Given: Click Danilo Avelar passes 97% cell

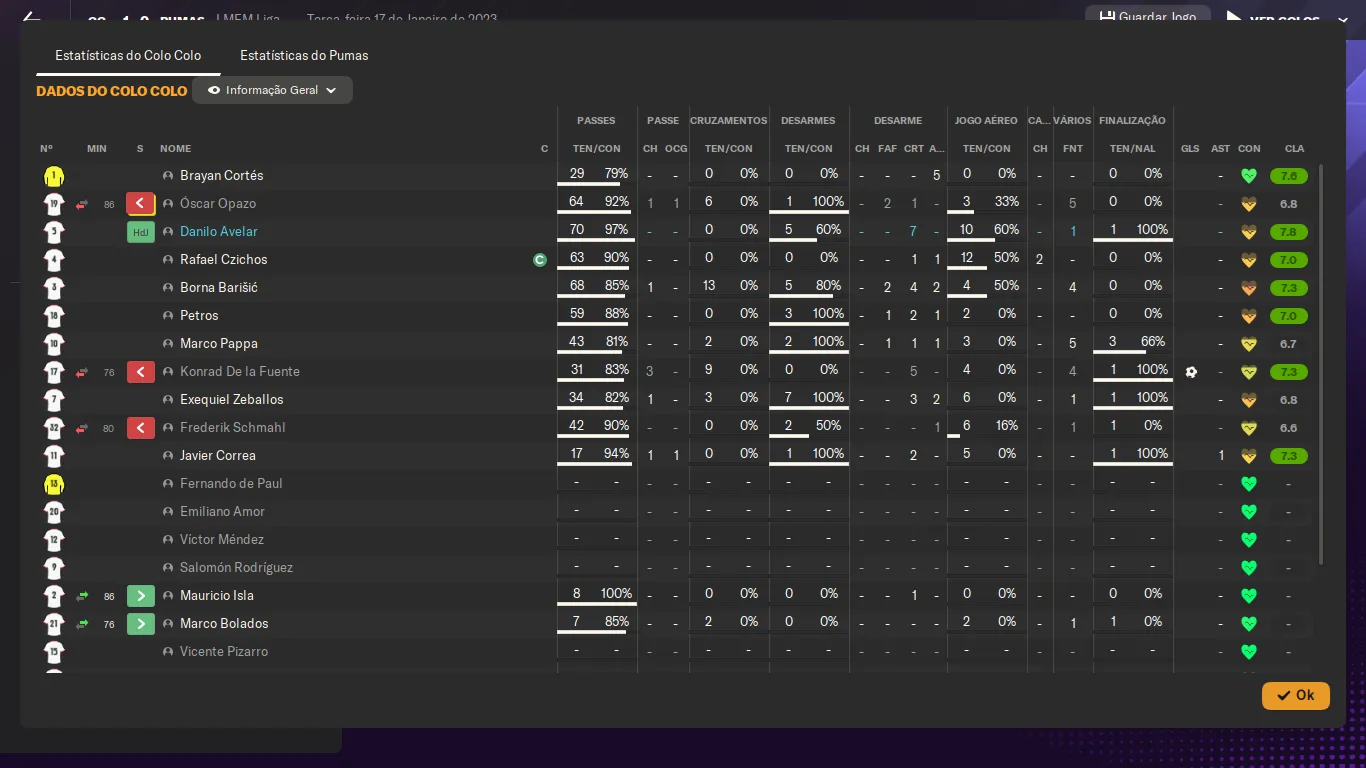Looking at the screenshot, I should (616, 230).
